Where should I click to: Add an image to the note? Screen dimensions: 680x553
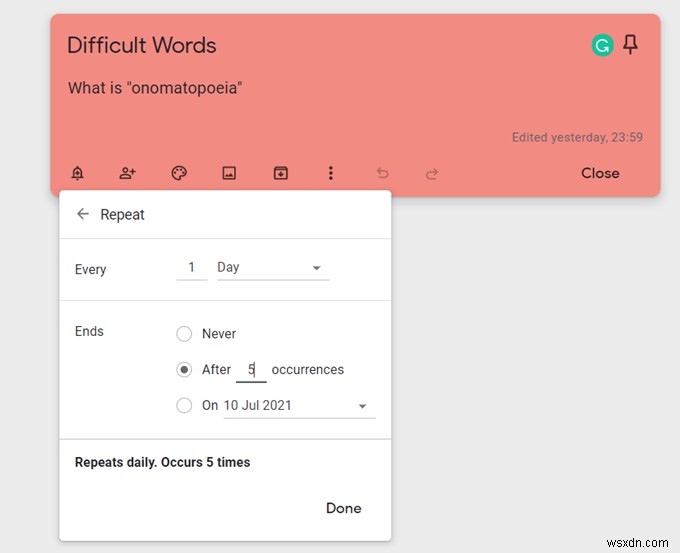(x=229, y=173)
